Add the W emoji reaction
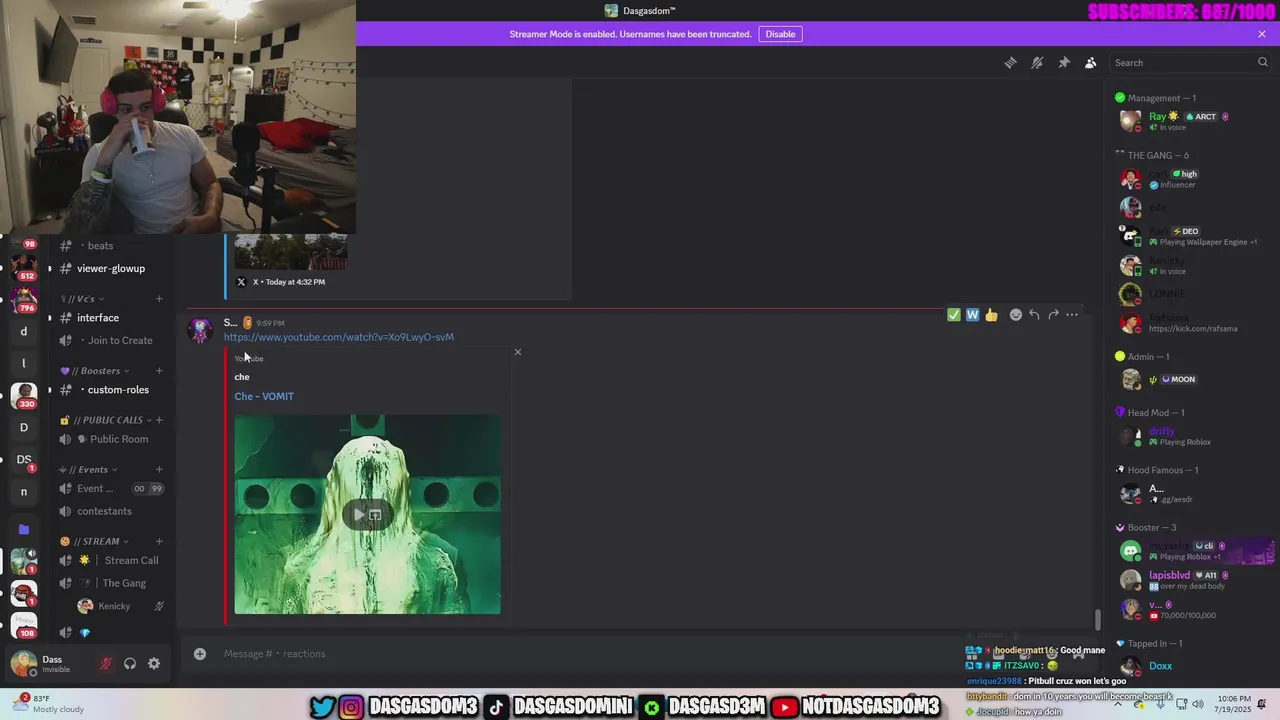This screenshot has width=1280, height=720. coord(972,315)
